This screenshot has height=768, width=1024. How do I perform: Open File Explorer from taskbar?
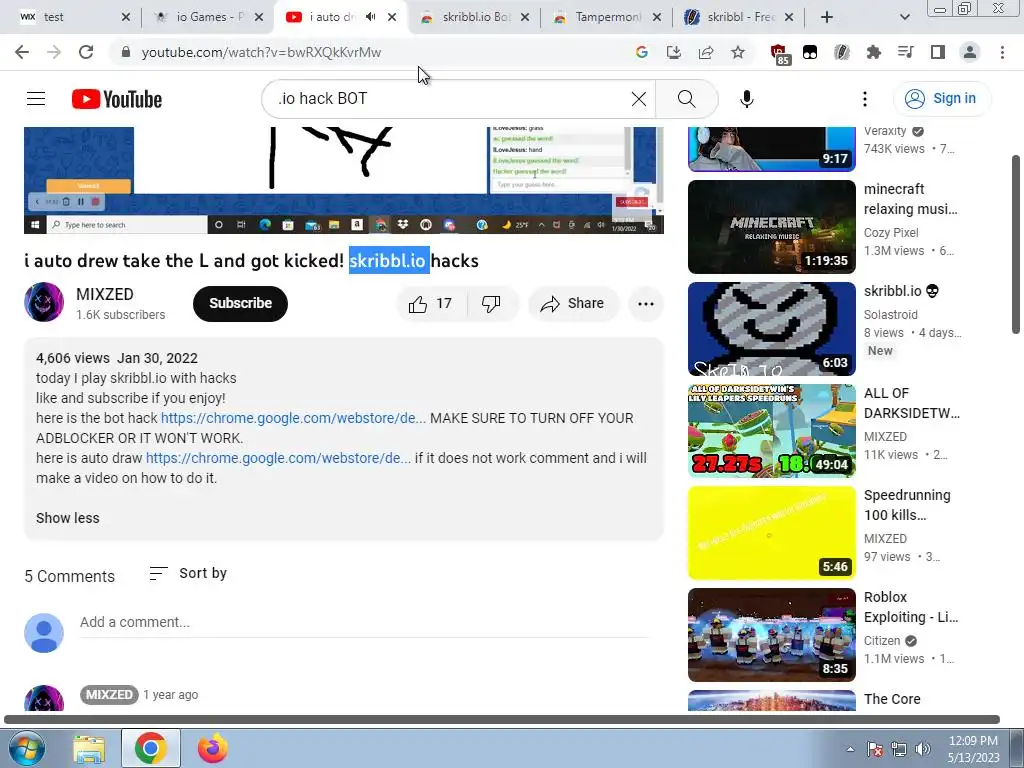89,749
